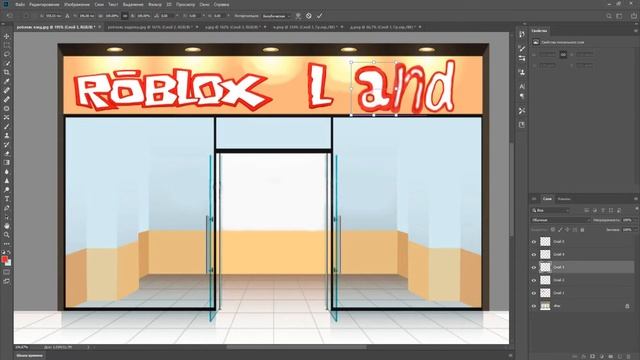The image size is (640, 360).
Task: Select the Zoom tool
Action: [x=7, y=235]
